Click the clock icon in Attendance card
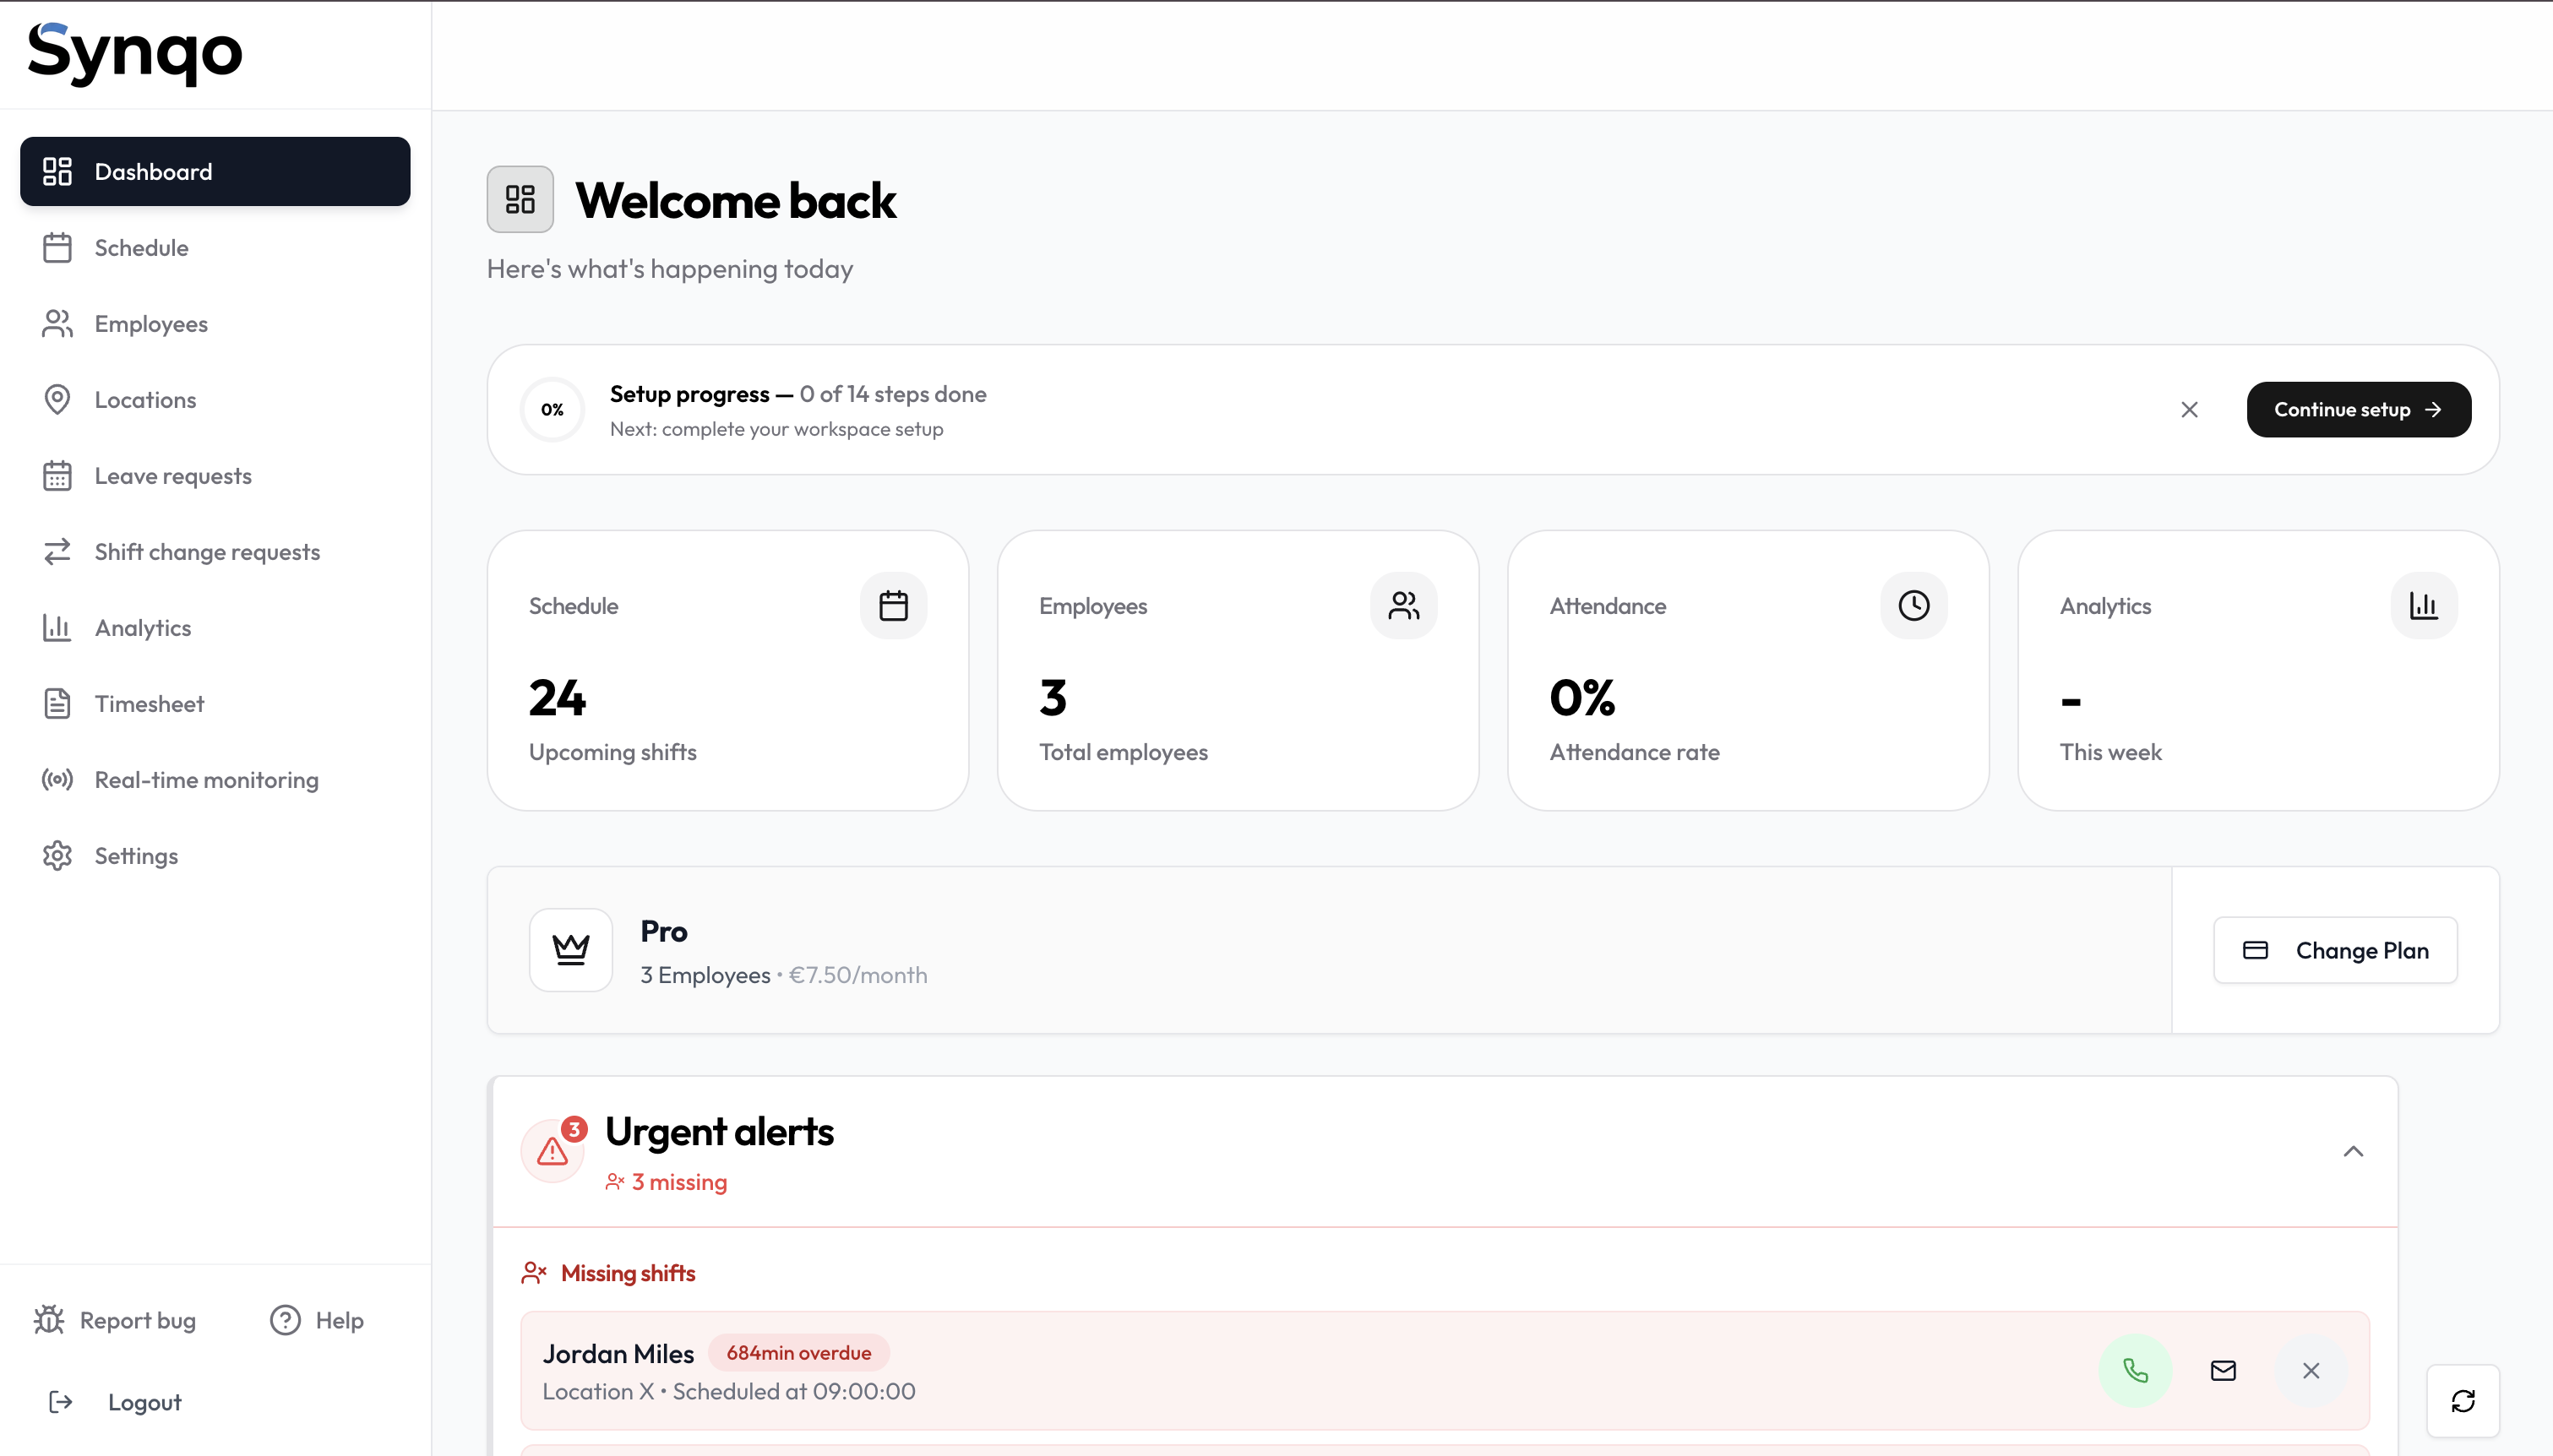This screenshot has height=1456, width=2553. point(1913,606)
